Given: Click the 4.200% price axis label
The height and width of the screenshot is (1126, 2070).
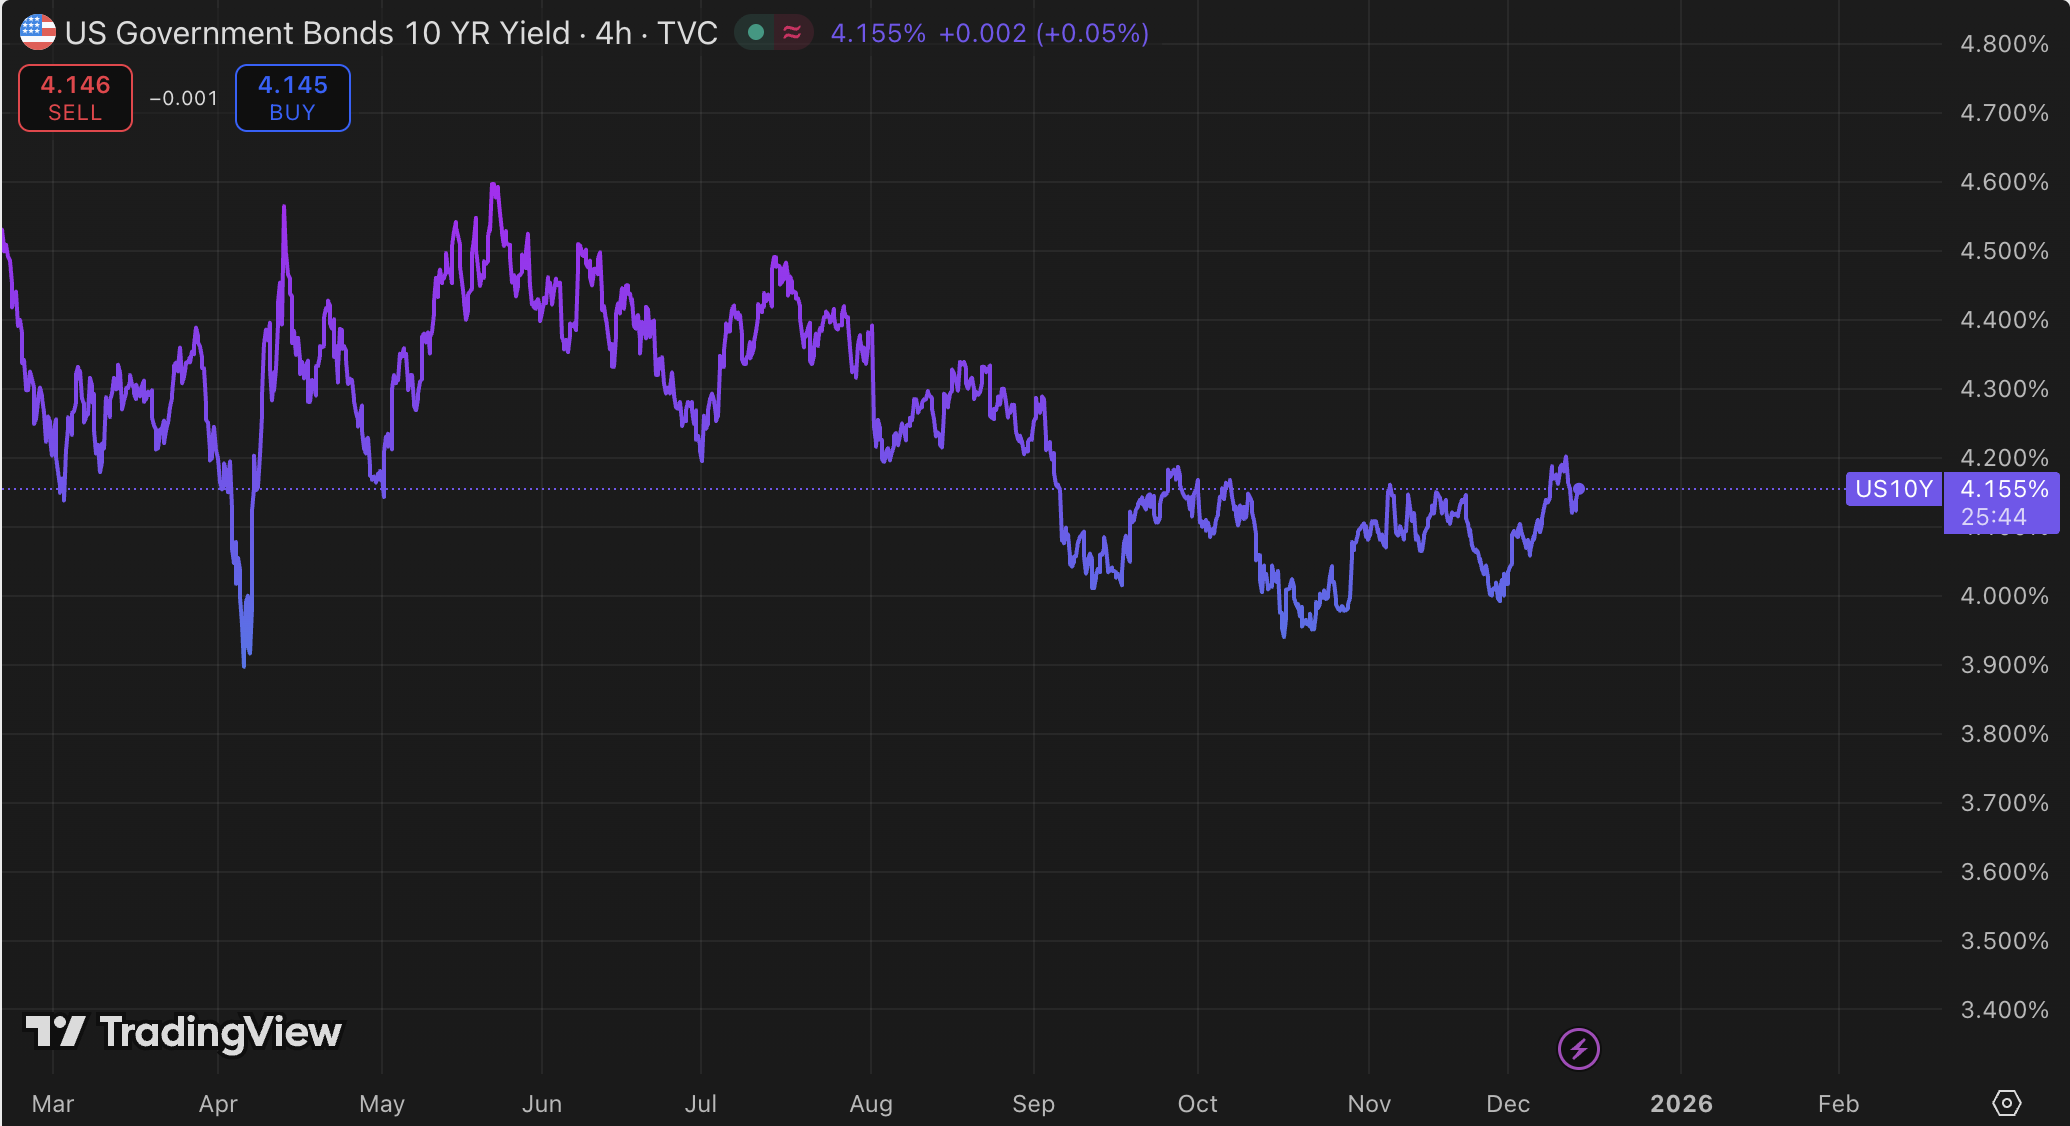Looking at the screenshot, I should pos(2004,458).
